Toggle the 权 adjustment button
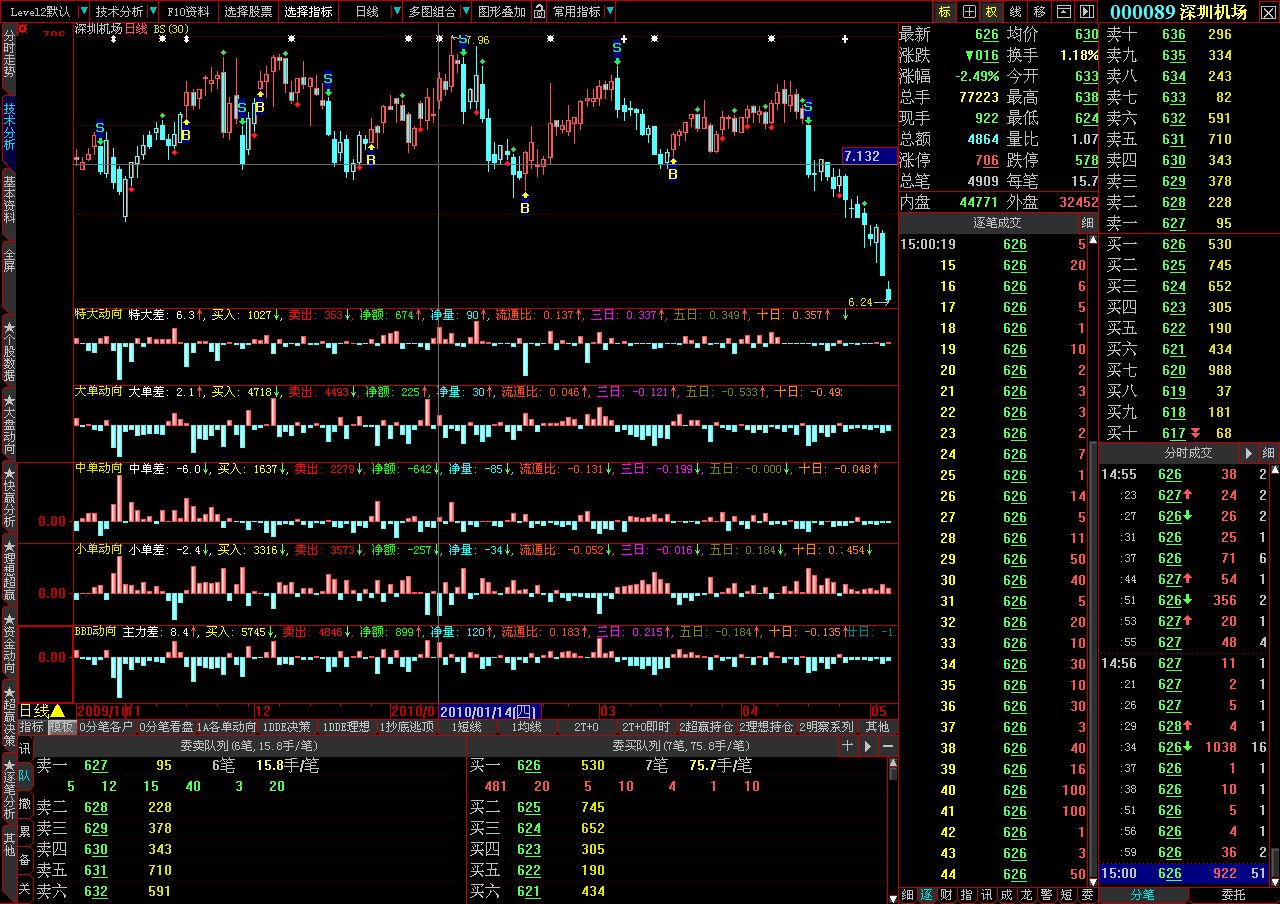 click(992, 12)
